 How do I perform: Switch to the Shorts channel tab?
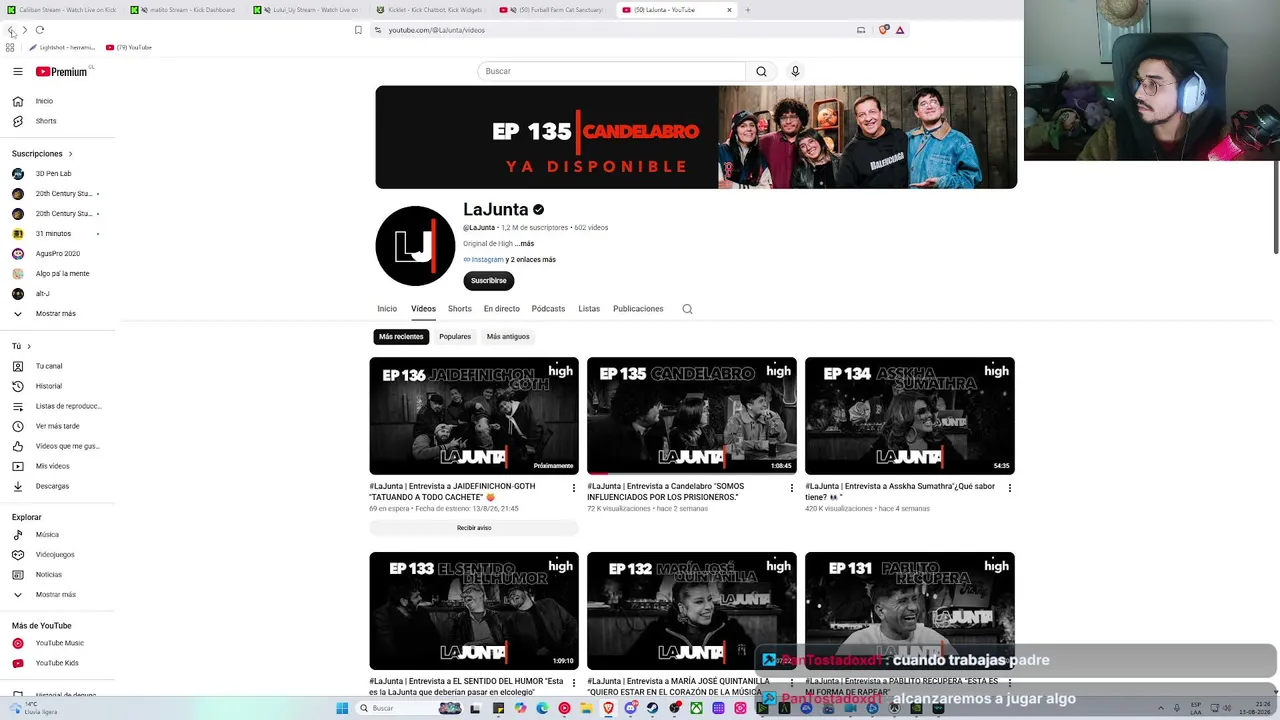(460, 309)
